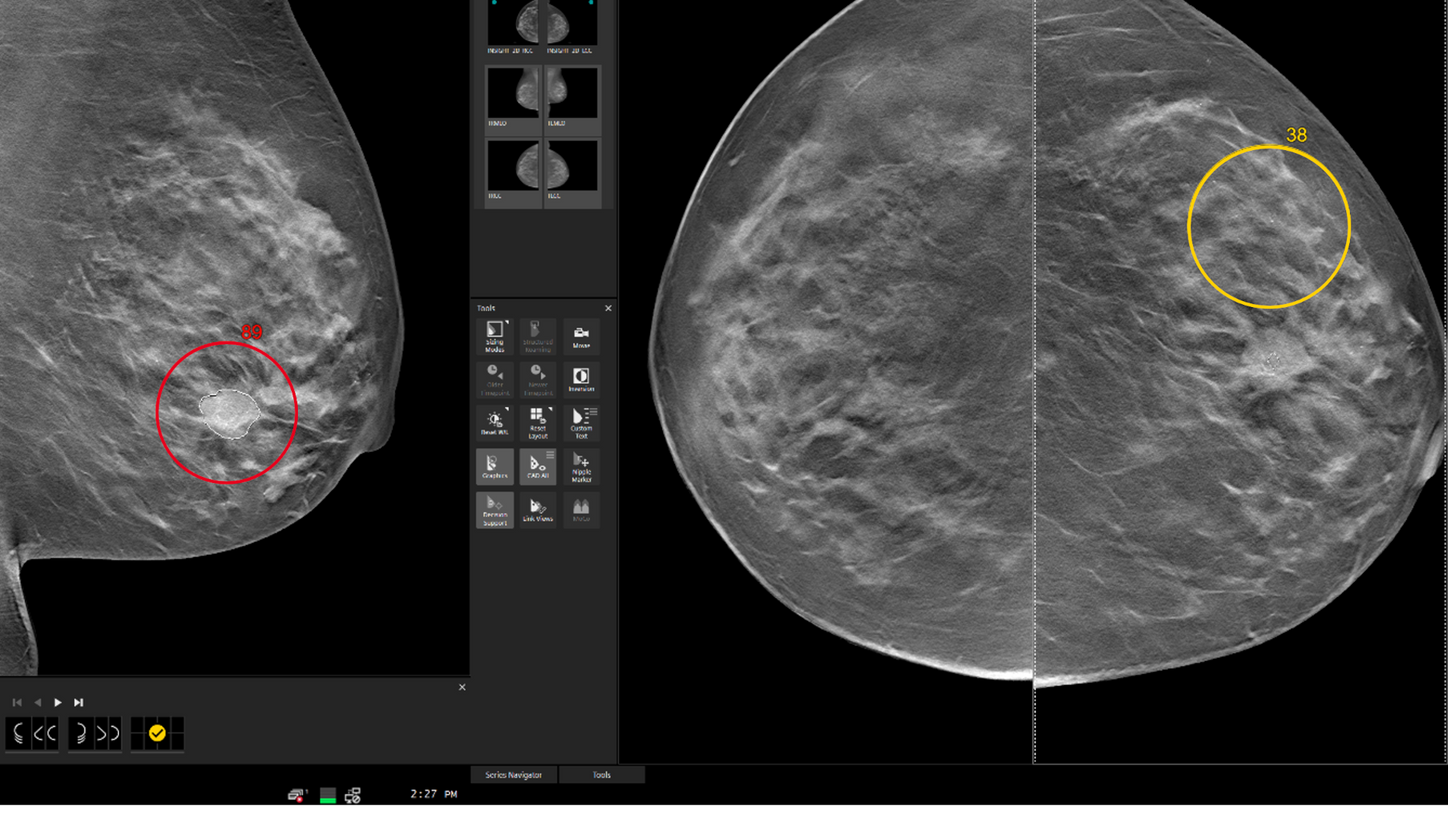This screenshot has width=1448, height=815.
Task: Click the network disconnected status icon
Action: click(x=296, y=796)
